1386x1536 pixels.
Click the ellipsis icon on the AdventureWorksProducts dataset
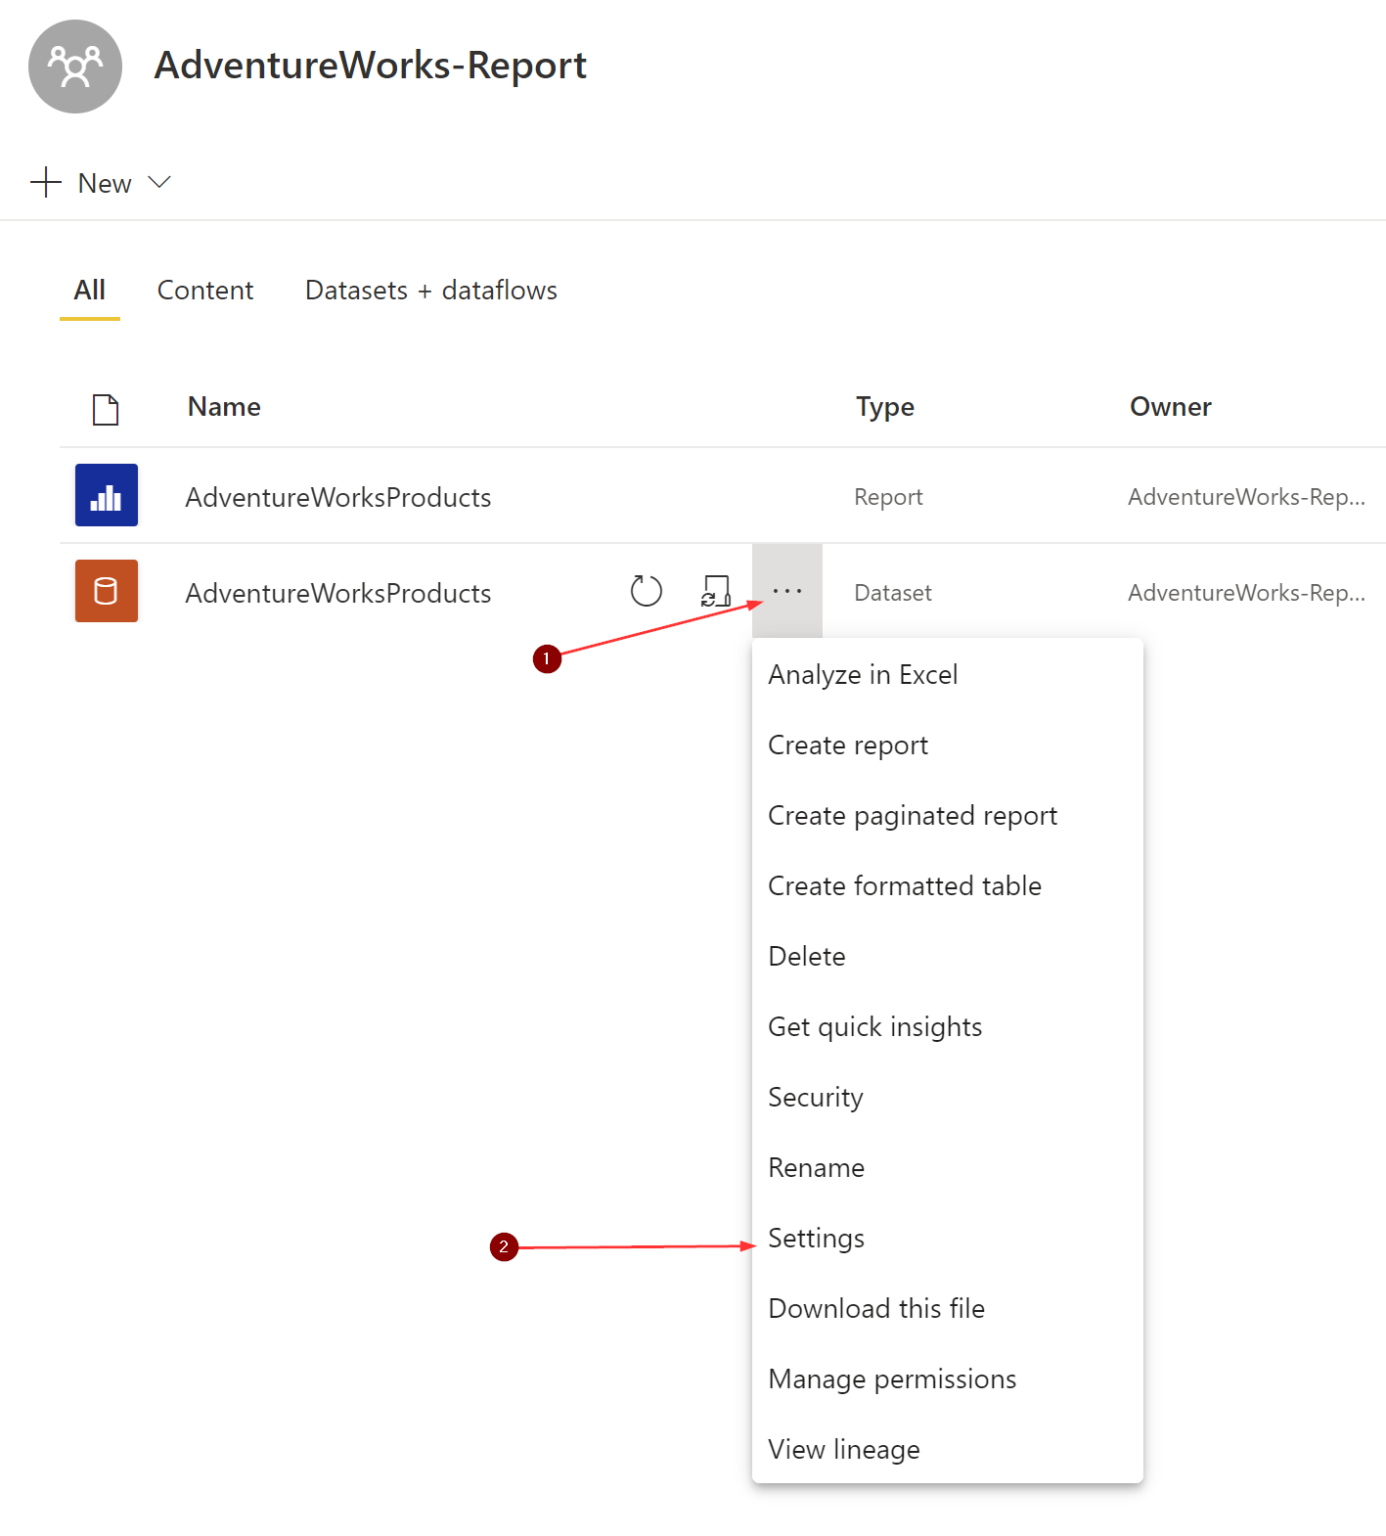click(x=787, y=590)
